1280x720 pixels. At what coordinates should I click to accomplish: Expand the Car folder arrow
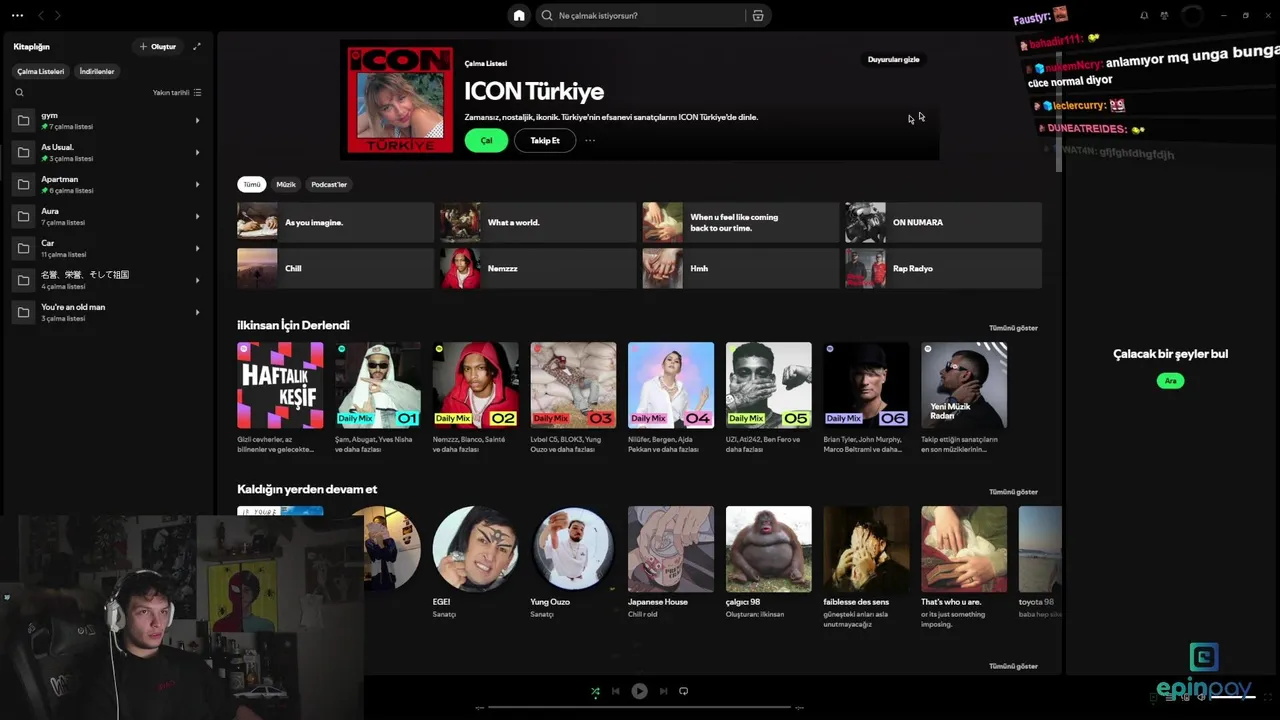coord(197,248)
